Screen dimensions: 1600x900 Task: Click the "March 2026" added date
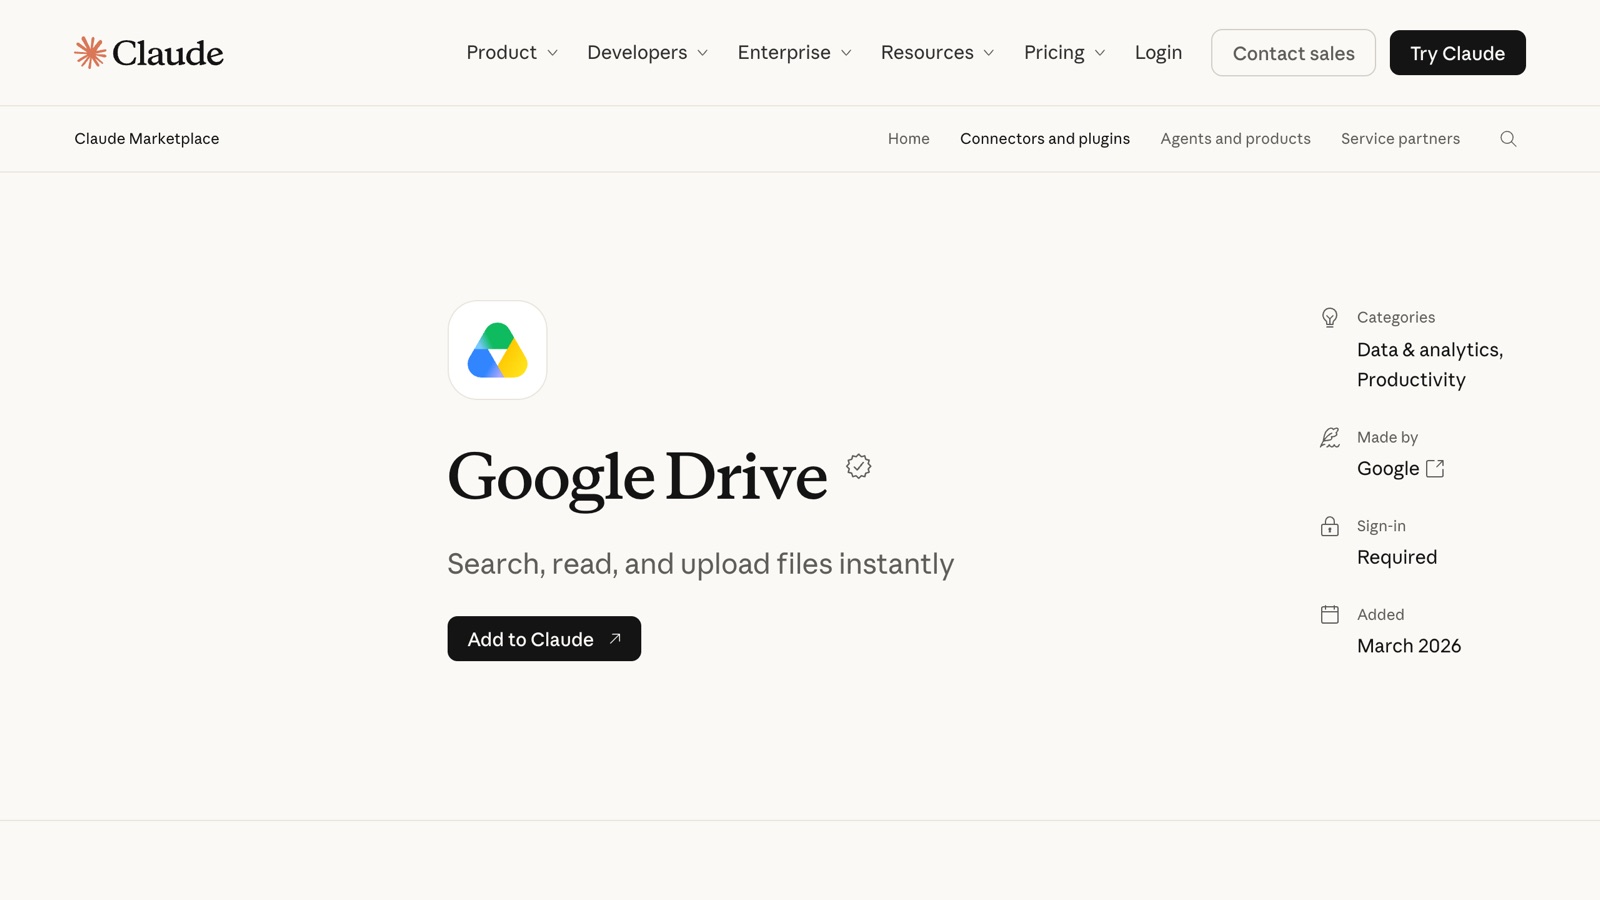point(1409,646)
